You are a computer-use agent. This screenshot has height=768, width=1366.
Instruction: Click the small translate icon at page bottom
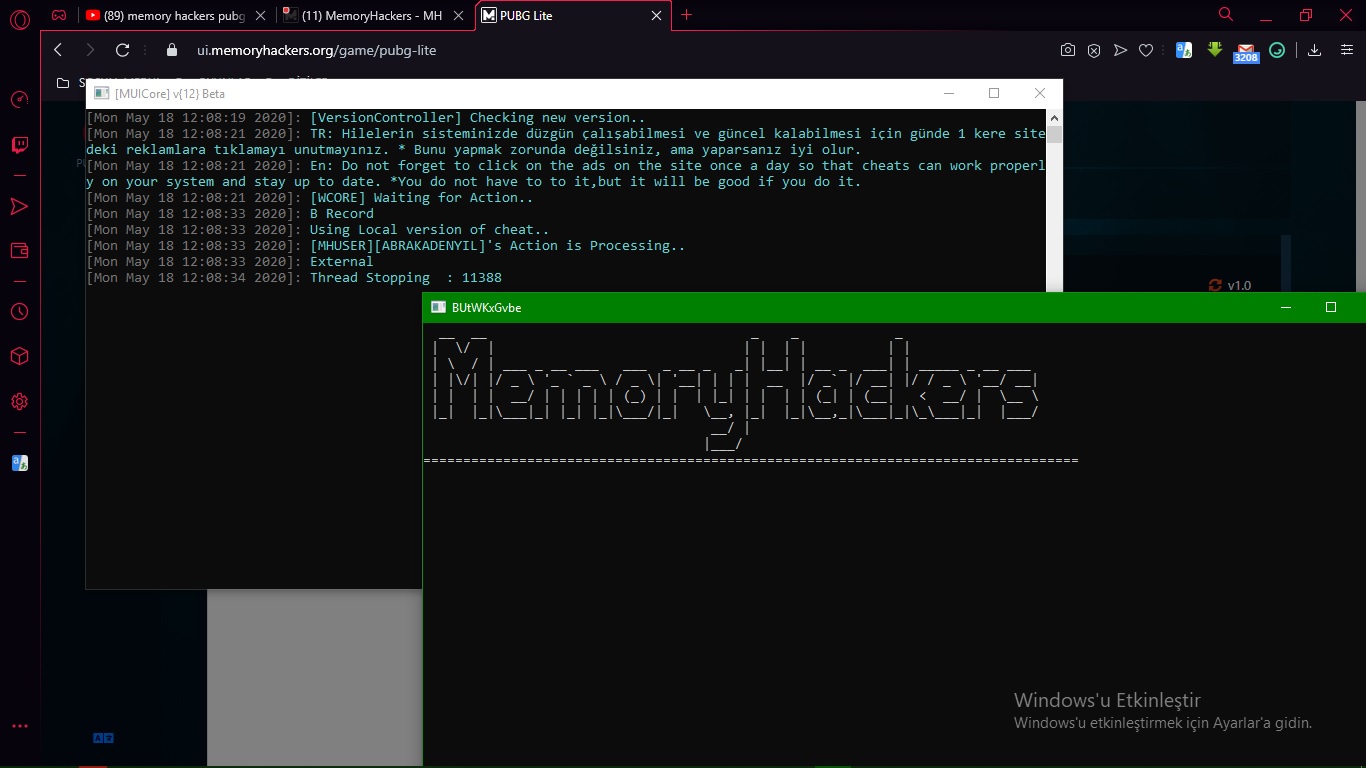(103, 738)
